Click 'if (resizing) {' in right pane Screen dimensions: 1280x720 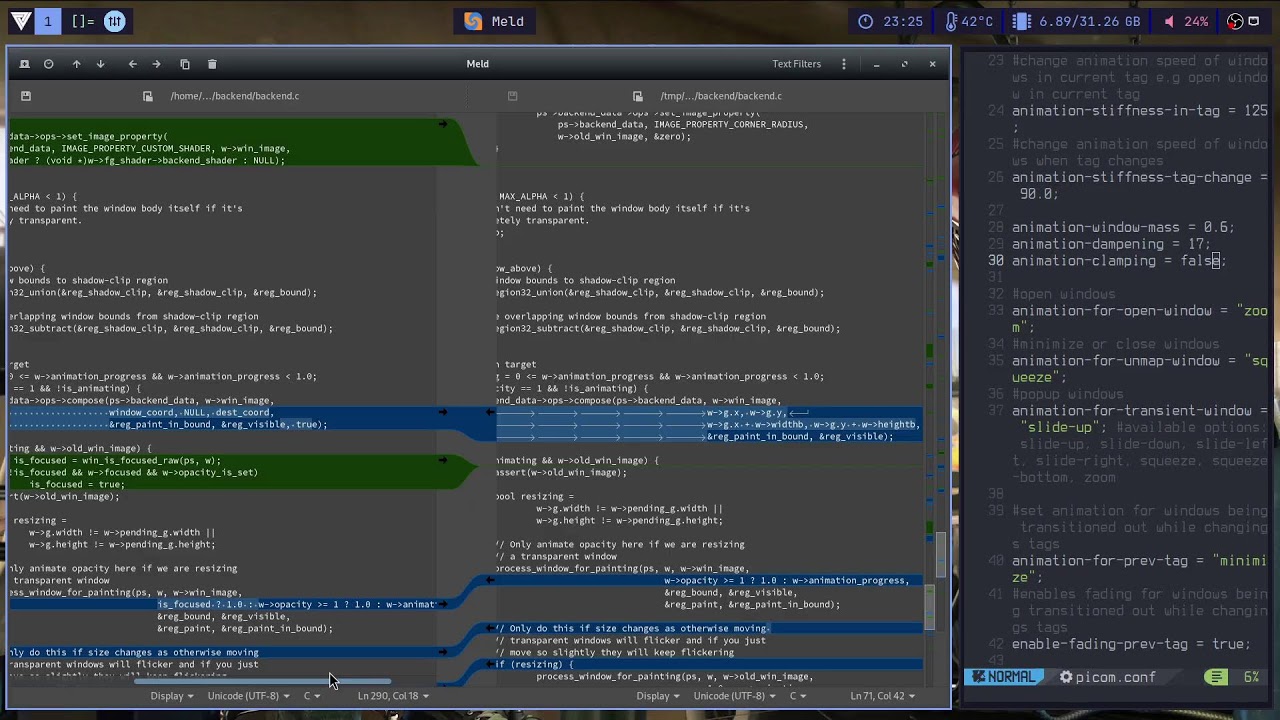533,664
